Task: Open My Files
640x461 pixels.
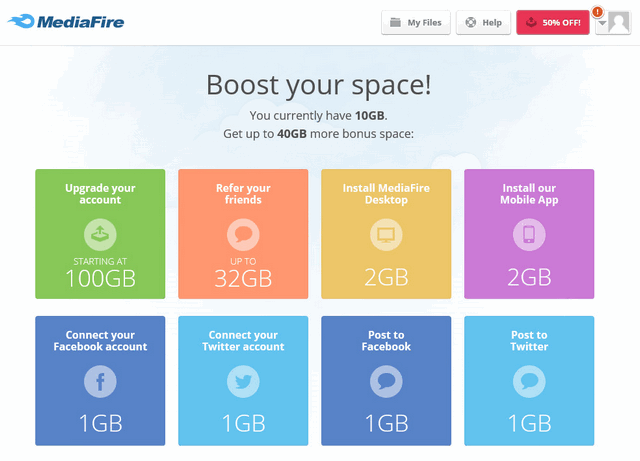Action: 416,22
